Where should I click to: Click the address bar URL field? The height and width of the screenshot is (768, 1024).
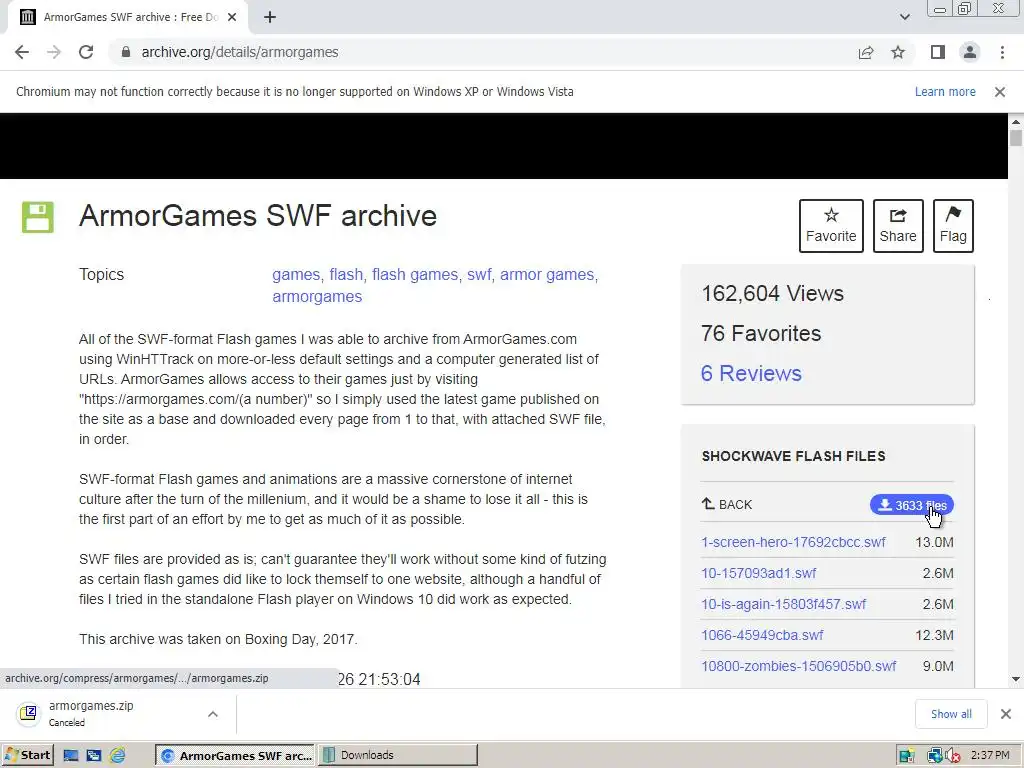coord(483,52)
